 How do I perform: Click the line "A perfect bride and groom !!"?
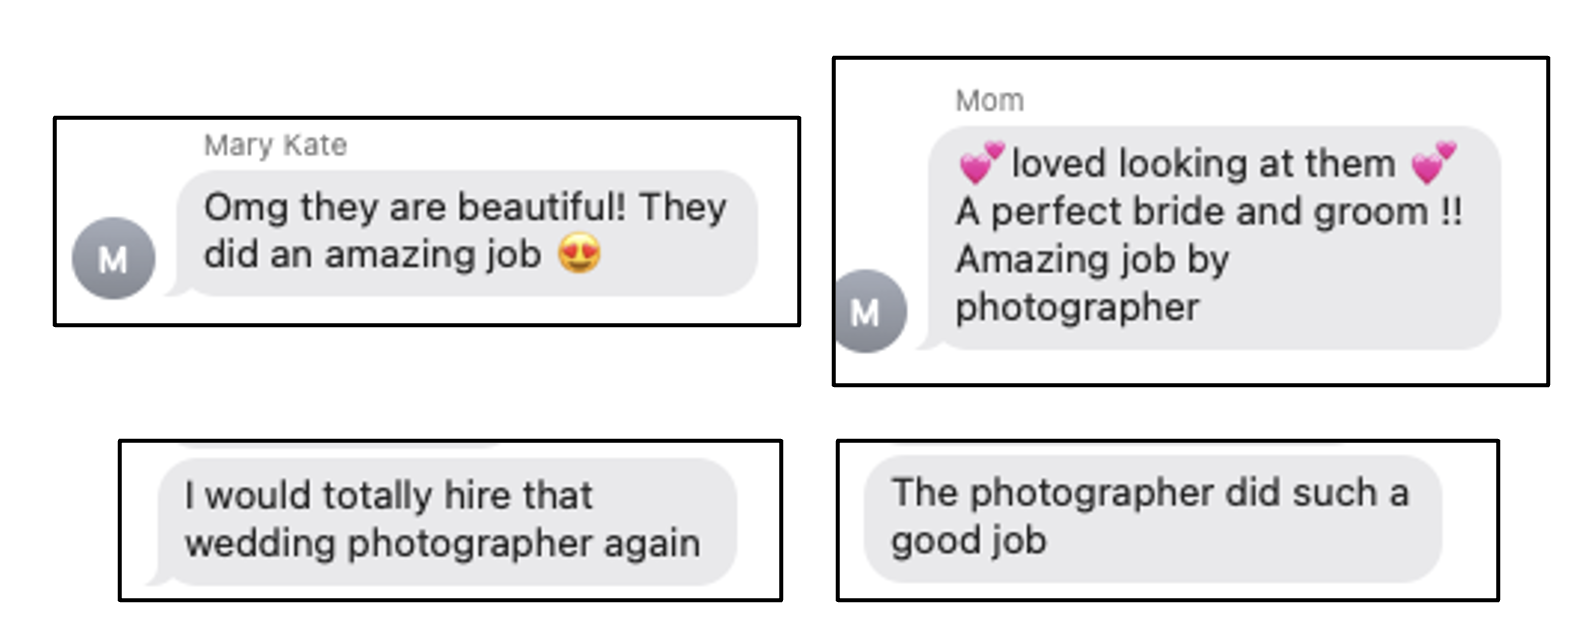(1208, 211)
